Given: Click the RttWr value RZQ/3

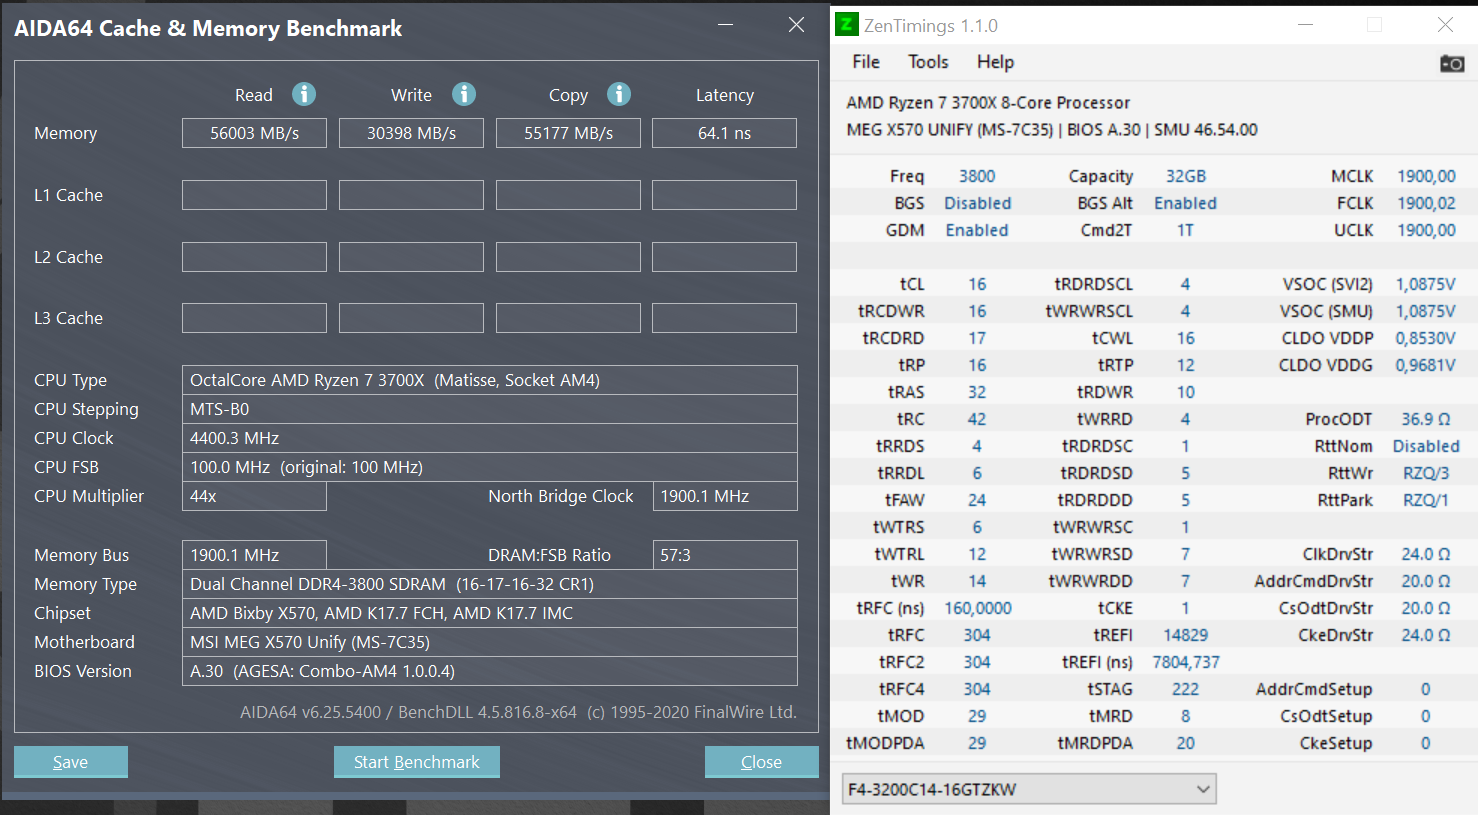Looking at the screenshot, I should (1426, 473).
